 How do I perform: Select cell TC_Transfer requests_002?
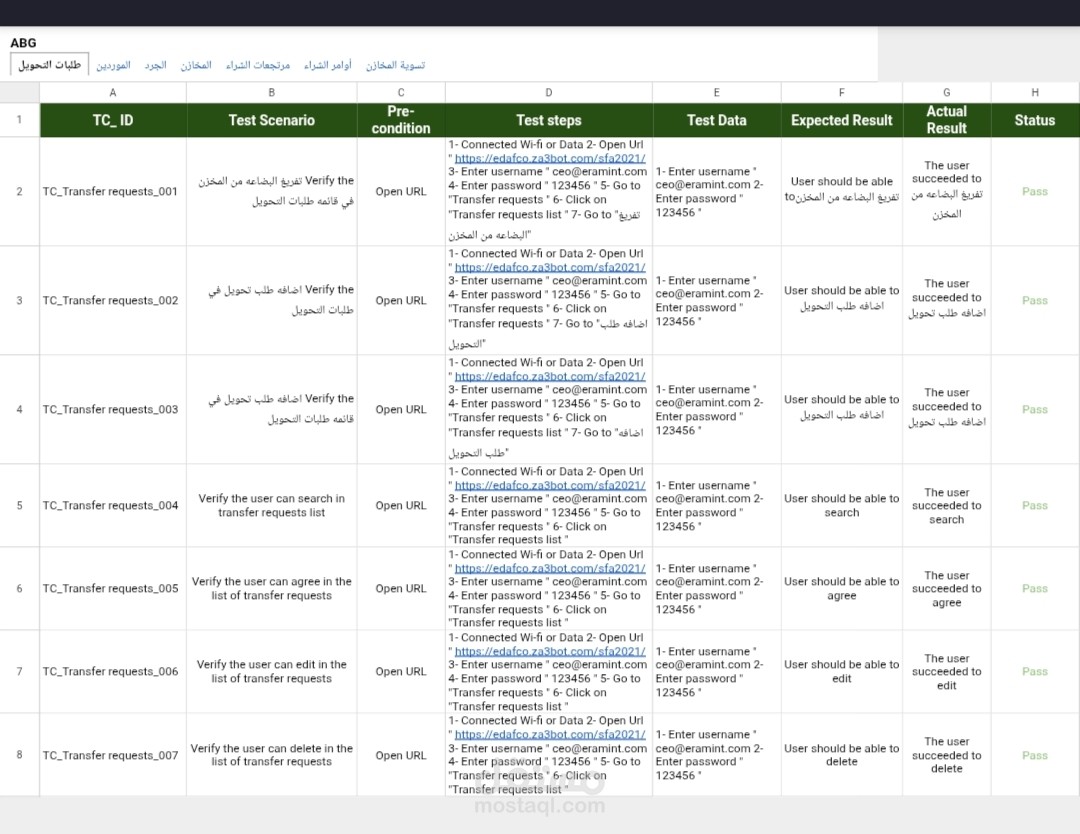coord(113,300)
